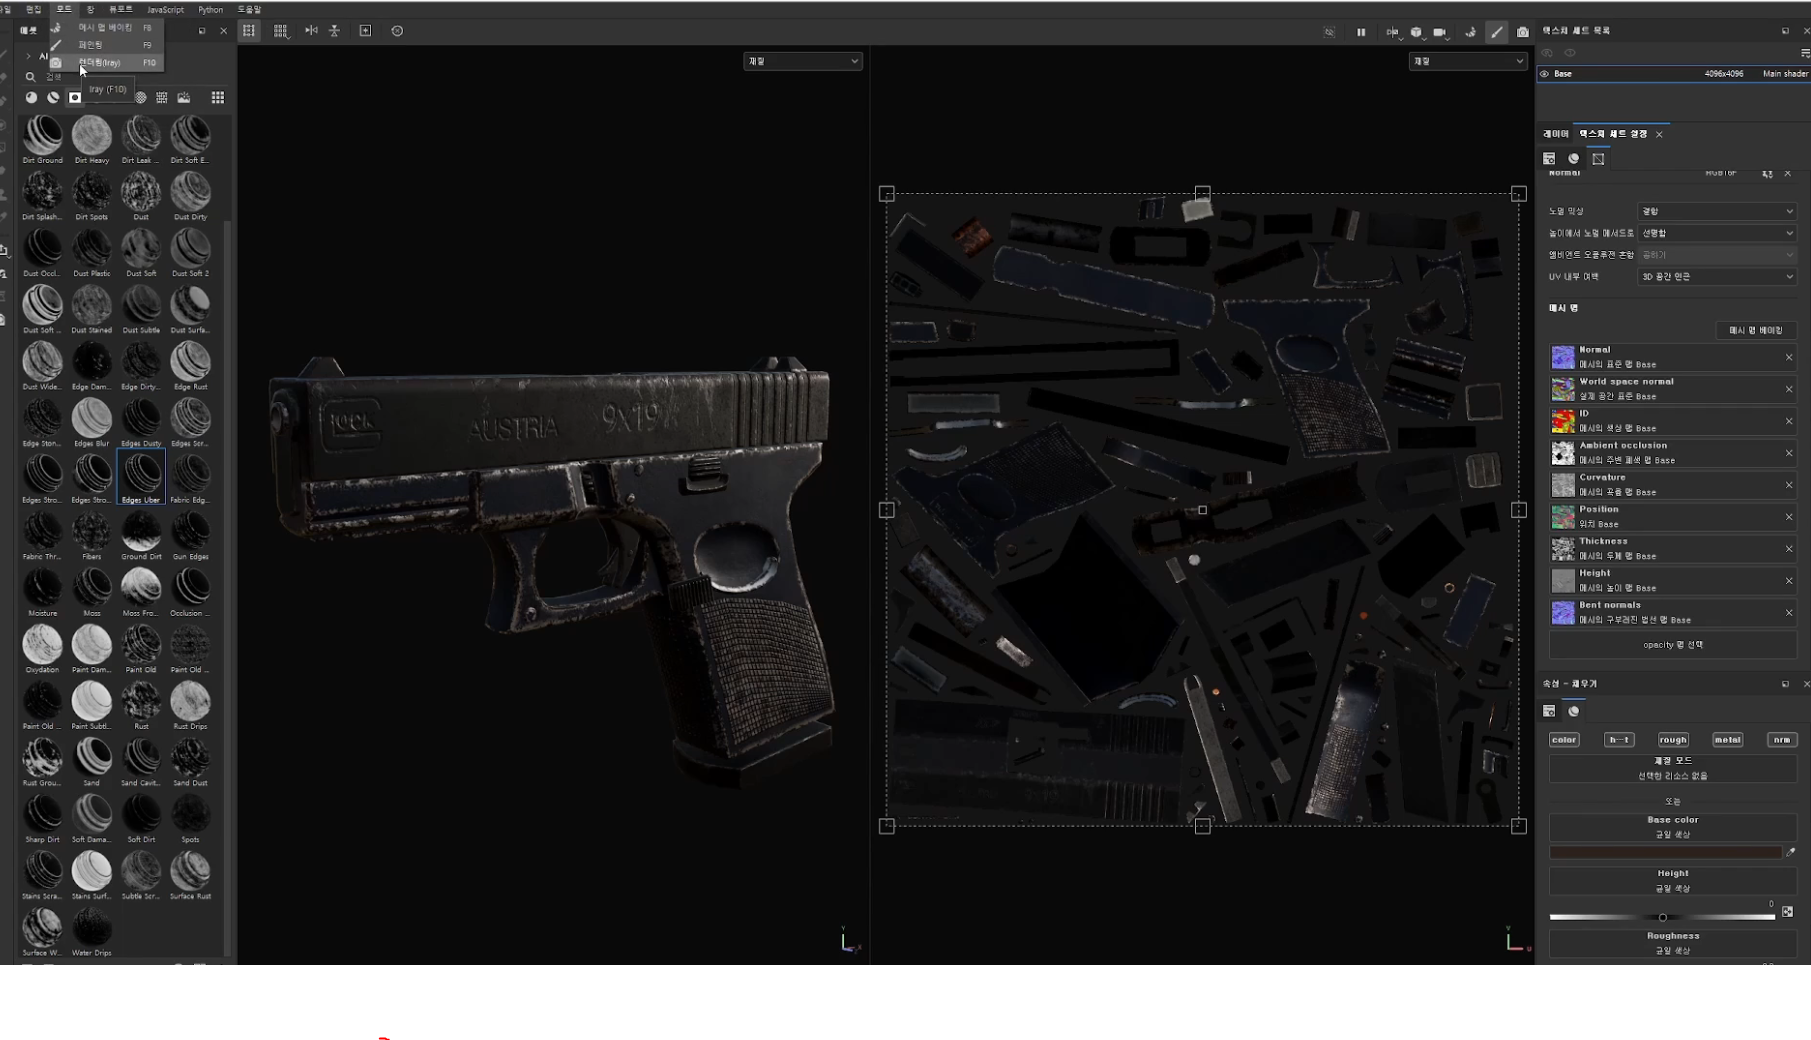Click the pause rendering icon in the toolbar
The image size is (1811, 1040).
1361,32
